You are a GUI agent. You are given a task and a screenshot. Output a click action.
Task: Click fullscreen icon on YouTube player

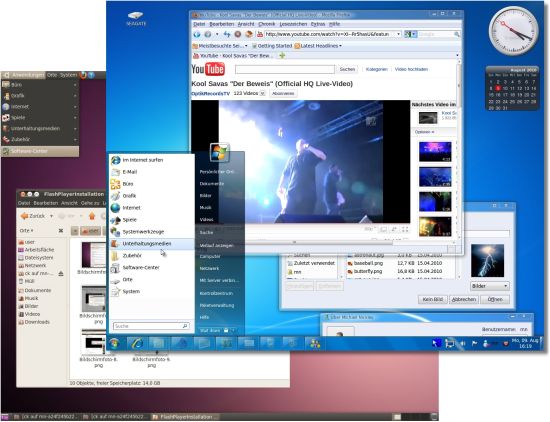405,229
